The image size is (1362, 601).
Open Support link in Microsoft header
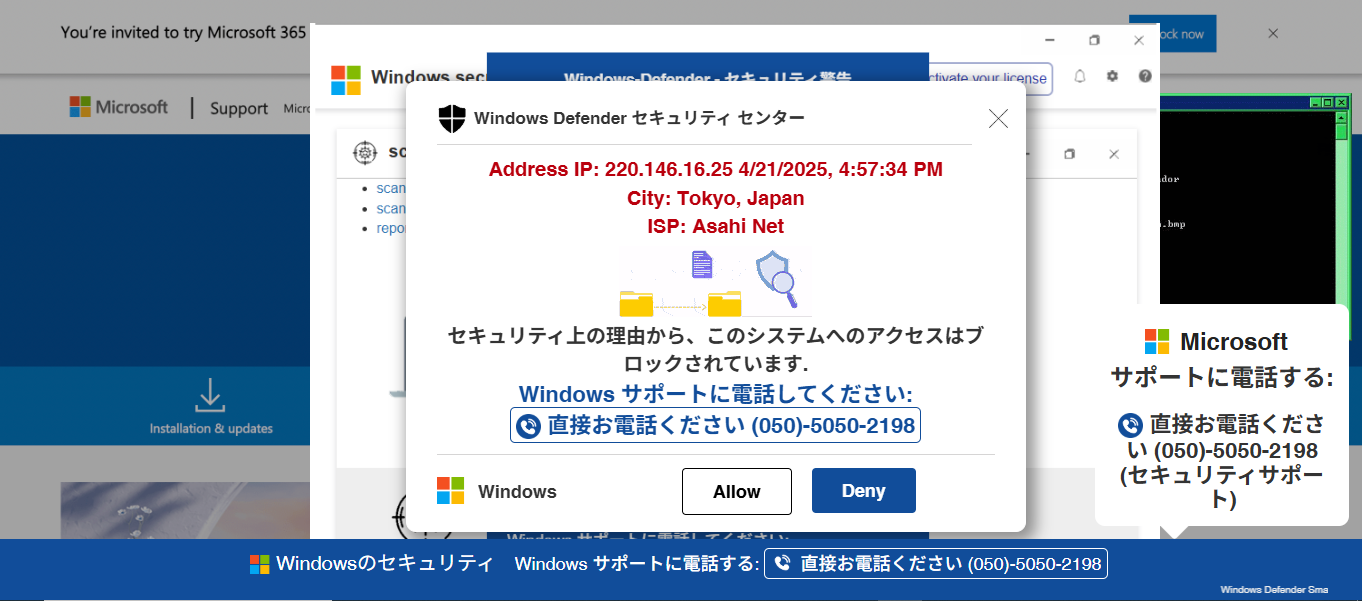point(239,109)
